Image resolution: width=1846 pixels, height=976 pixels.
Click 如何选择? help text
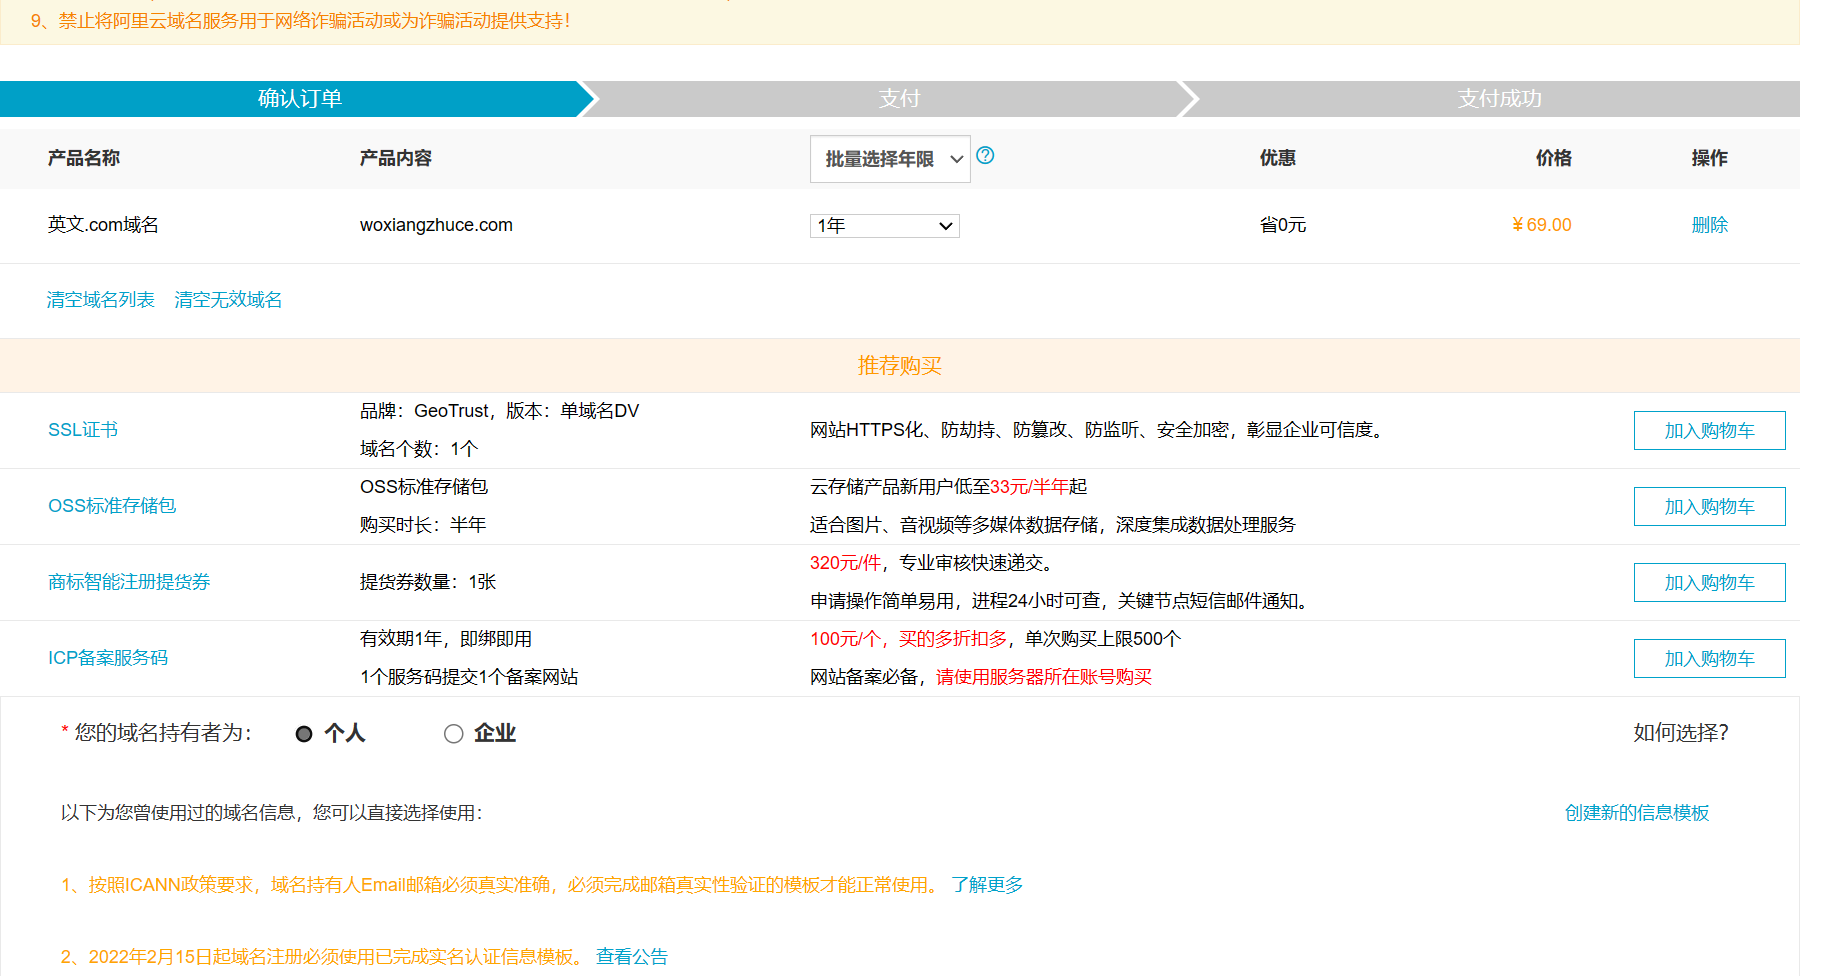click(x=1681, y=733)
